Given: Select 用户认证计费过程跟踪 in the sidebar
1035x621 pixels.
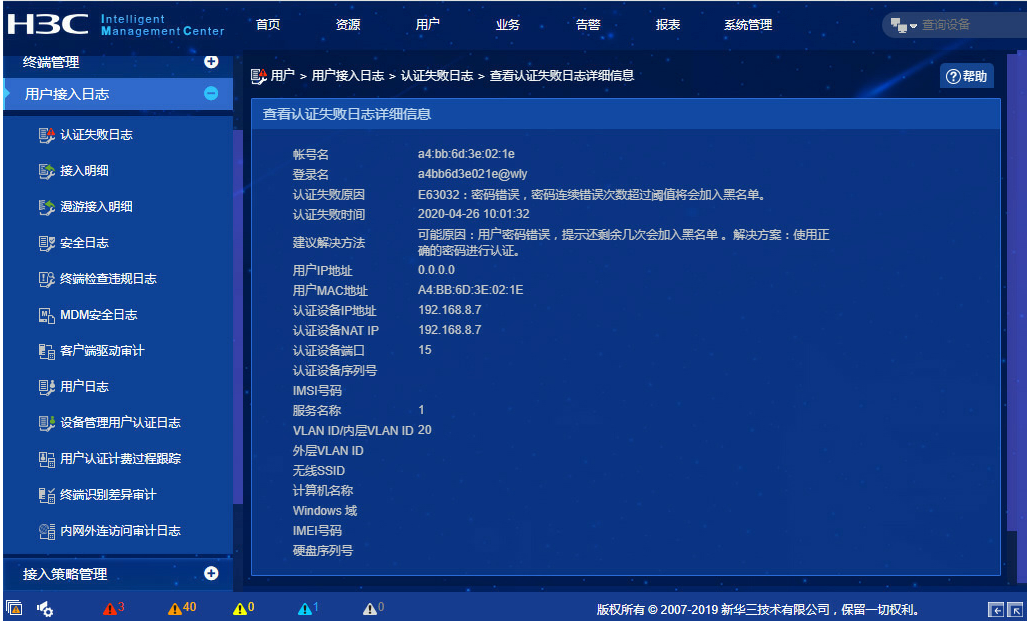Looking at the screenshot, I should click(x=120, y=459).
